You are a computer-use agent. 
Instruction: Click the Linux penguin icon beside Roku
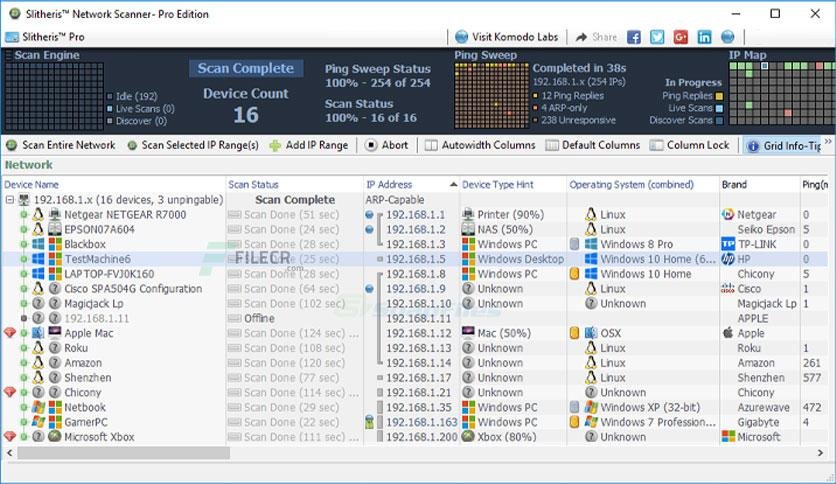point(38,348)
